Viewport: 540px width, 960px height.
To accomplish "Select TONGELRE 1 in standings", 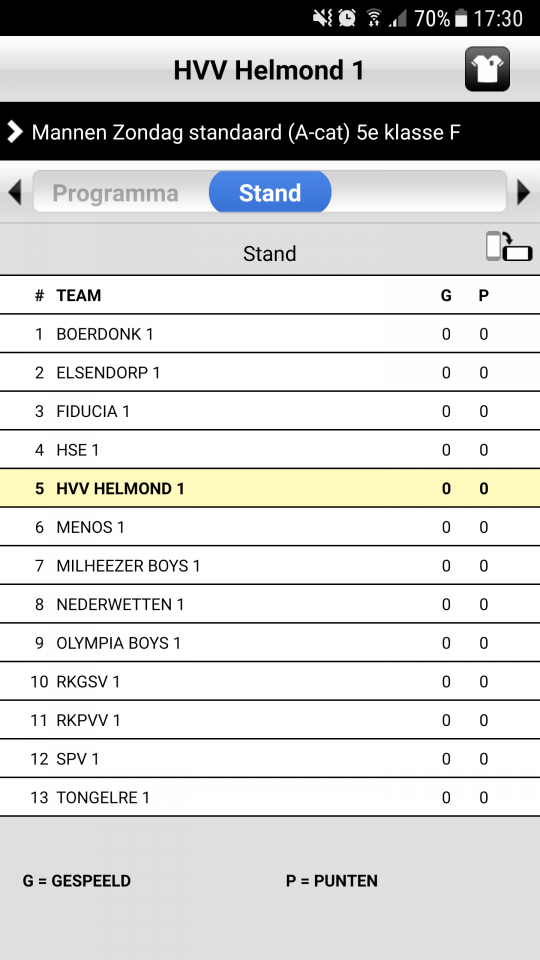I will point(270,797).
